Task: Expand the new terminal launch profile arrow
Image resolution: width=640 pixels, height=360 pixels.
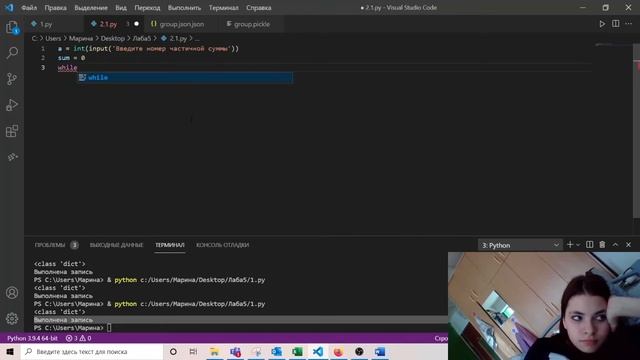Action: click(x=578, y=245)
